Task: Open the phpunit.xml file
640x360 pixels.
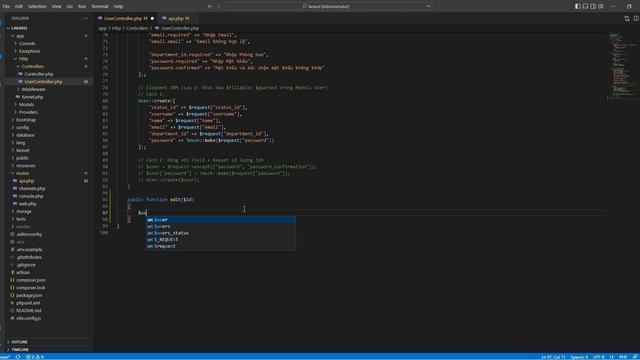Action: coord(27,303)
